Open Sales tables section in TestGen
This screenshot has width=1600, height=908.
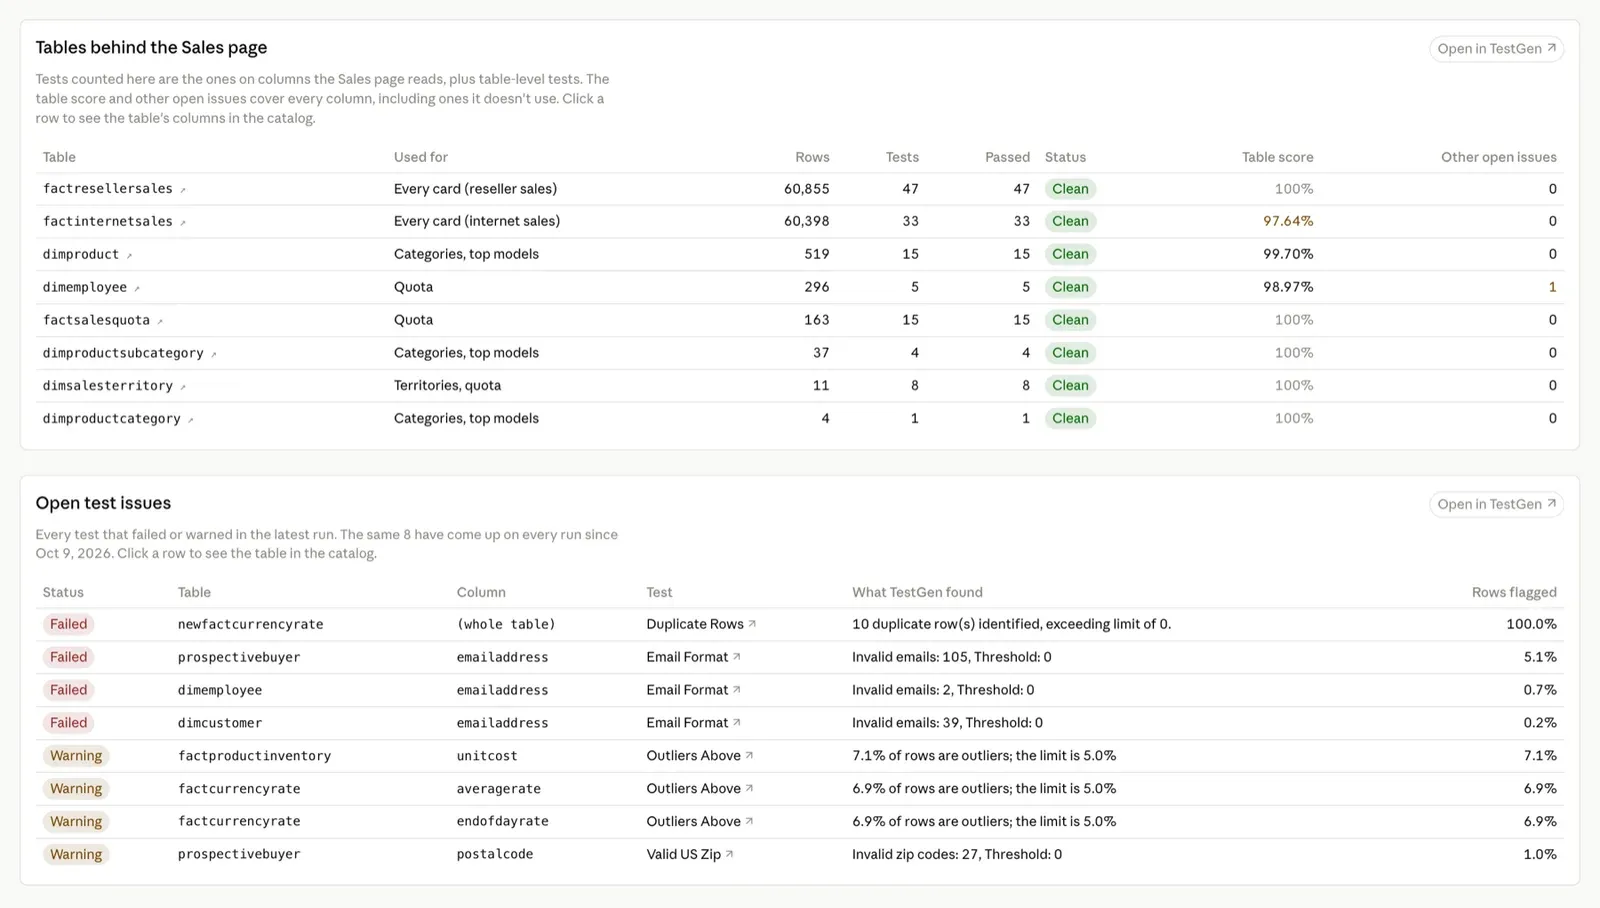(x=1496, y=48)
